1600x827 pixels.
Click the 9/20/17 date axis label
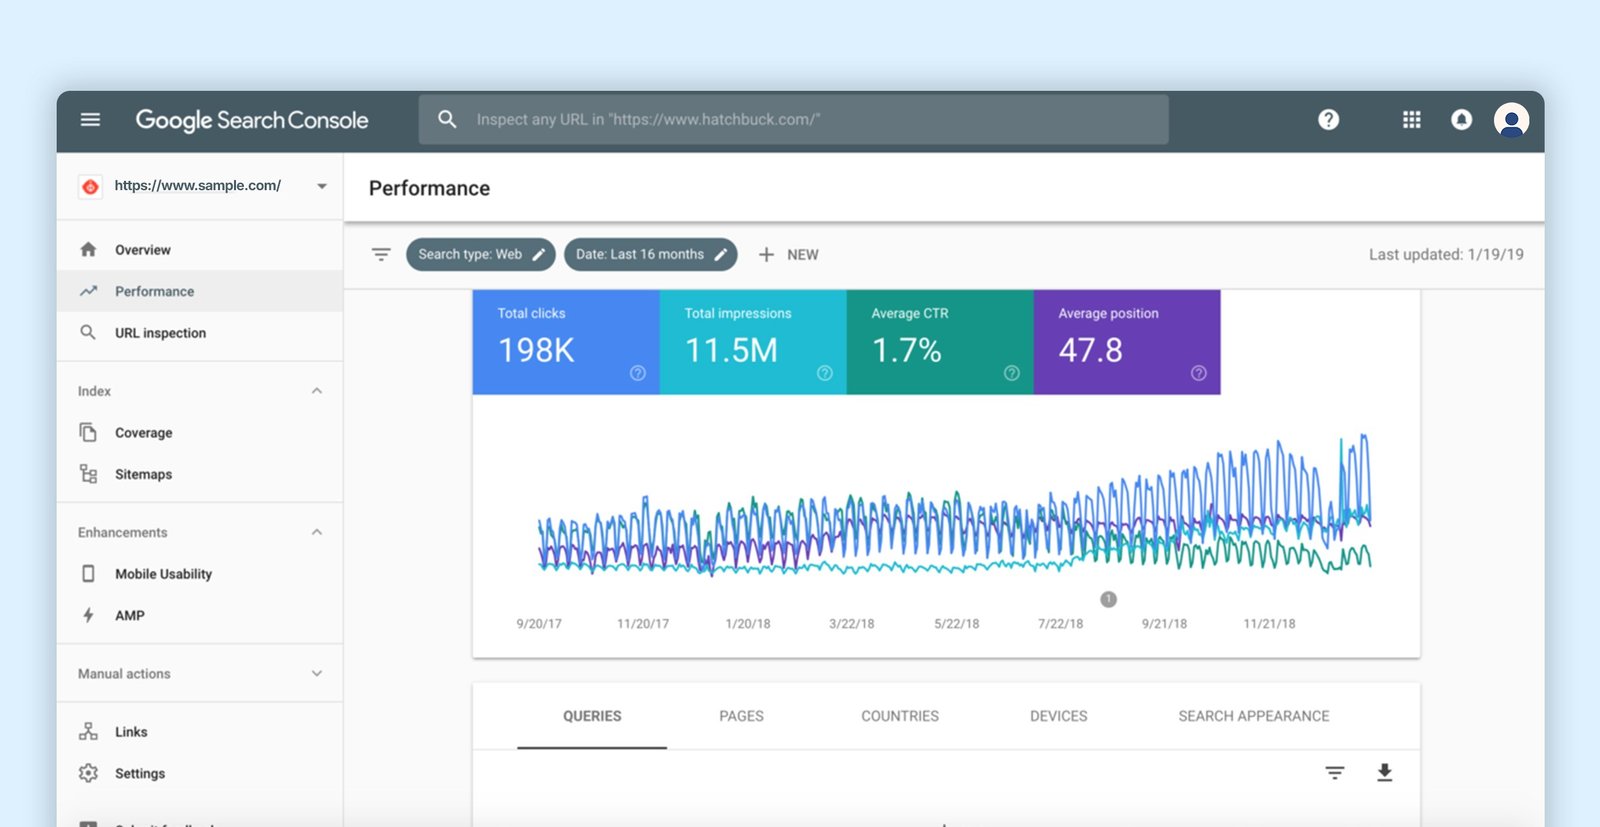[x=539, y=623]
